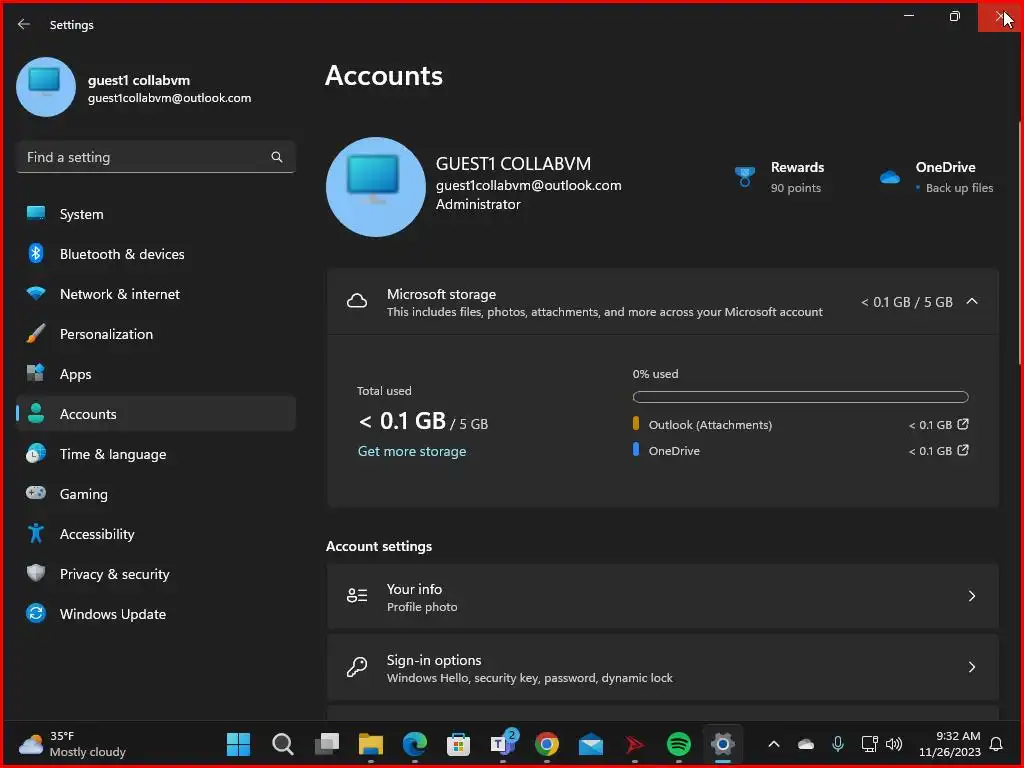Click the OneDrive tray icon
The width and height of the screenshot is (1024, 768).
click(806, 744)
